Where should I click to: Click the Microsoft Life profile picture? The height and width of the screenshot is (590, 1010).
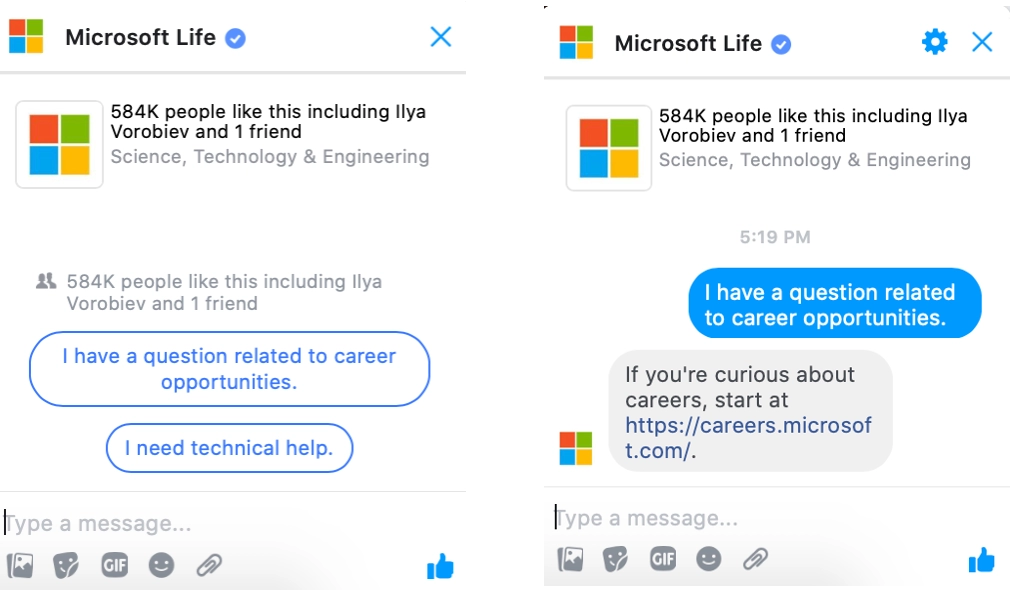click(58, 145)
